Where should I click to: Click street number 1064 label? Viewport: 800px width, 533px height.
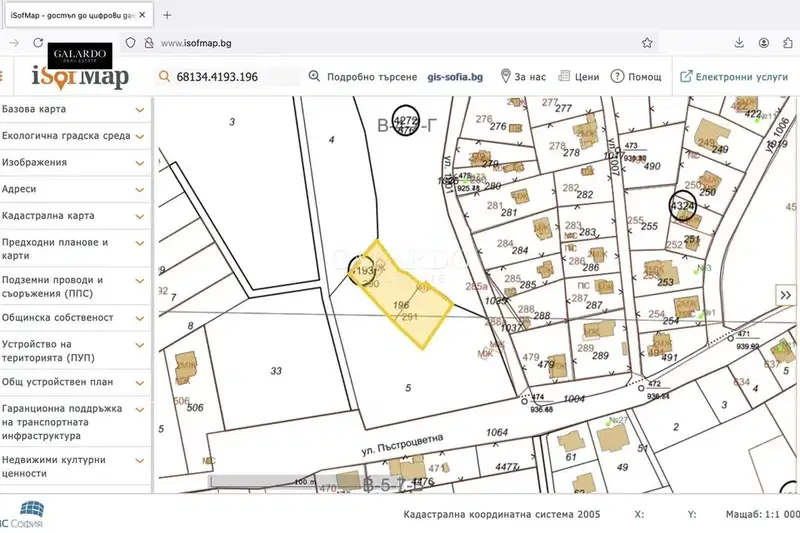coord(497,433)
